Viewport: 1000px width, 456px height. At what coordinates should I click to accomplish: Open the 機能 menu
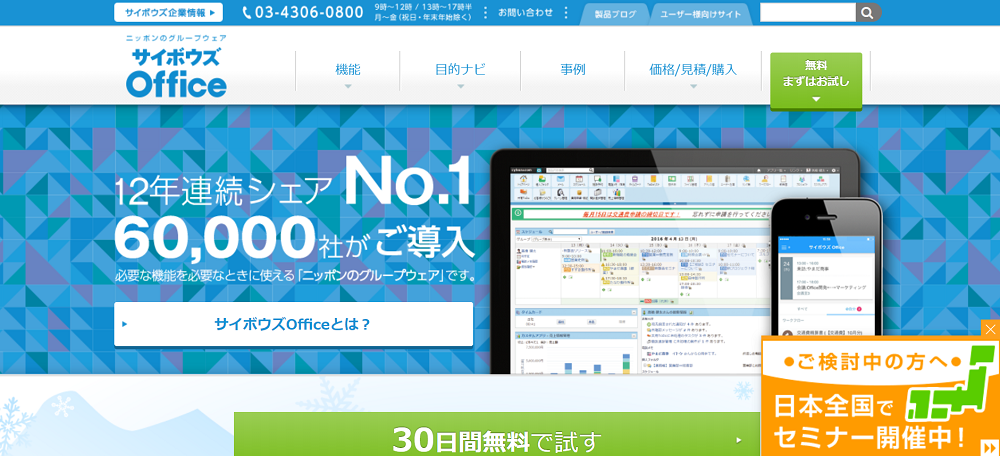348,71
